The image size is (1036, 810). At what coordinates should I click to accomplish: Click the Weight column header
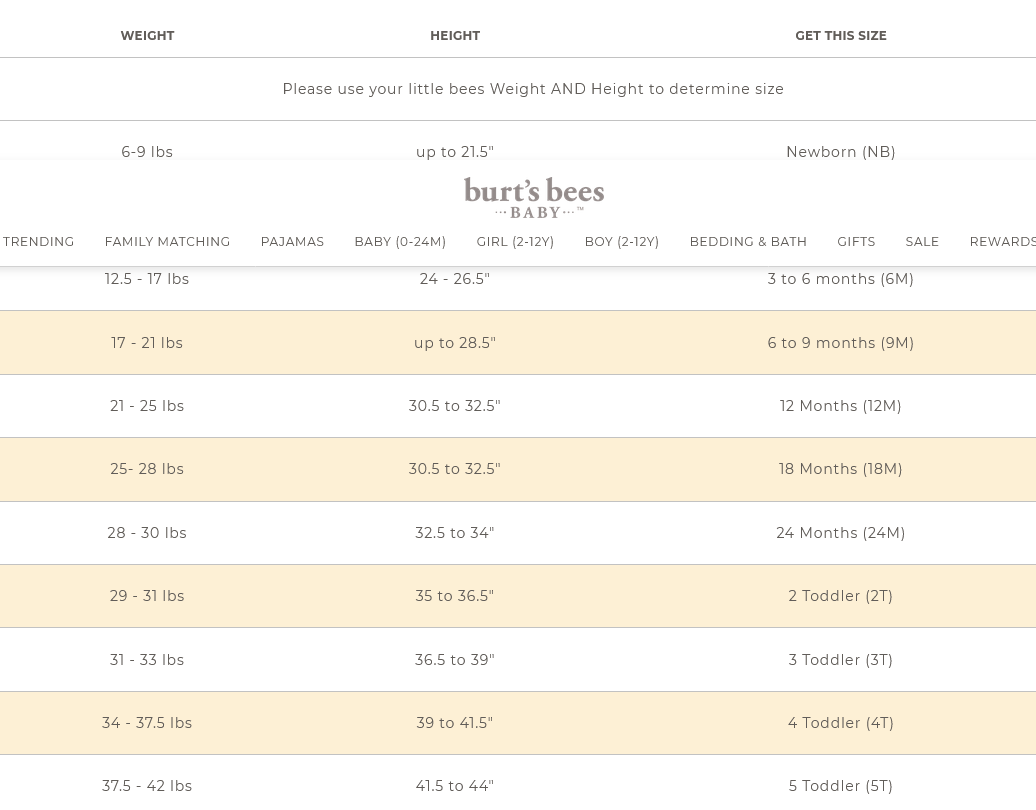[147, 36]
